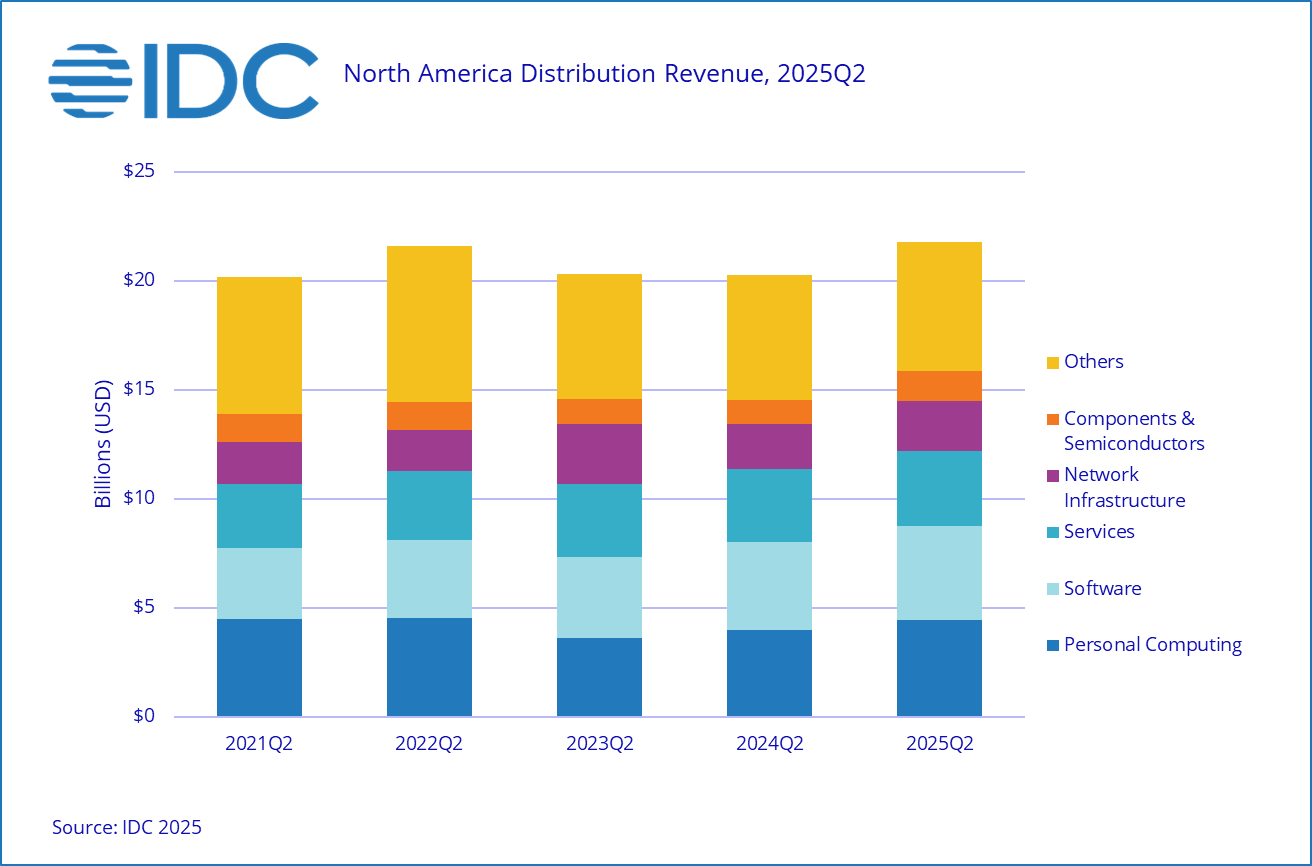Click the IDC logo
The height and width of the screenshot is (866, 1312).
tap(183, 81)
